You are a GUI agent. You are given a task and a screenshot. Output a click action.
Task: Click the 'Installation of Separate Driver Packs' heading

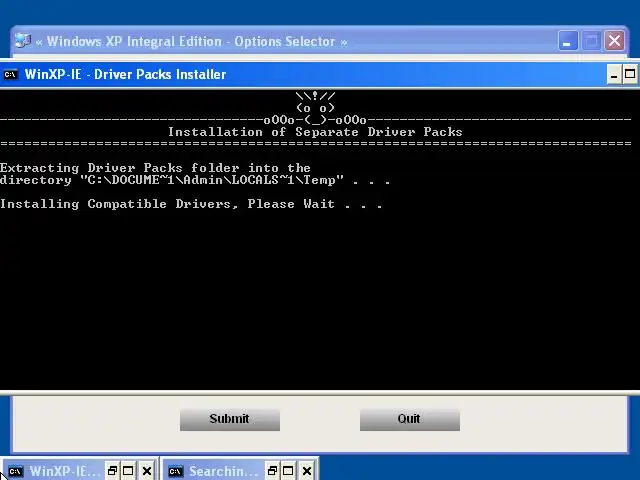coord(315,132)
